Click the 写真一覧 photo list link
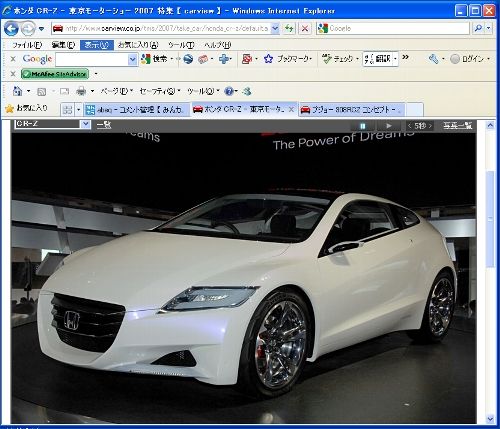Image resolution: width=500 pixels, height=429 pixels. [458, 126]
